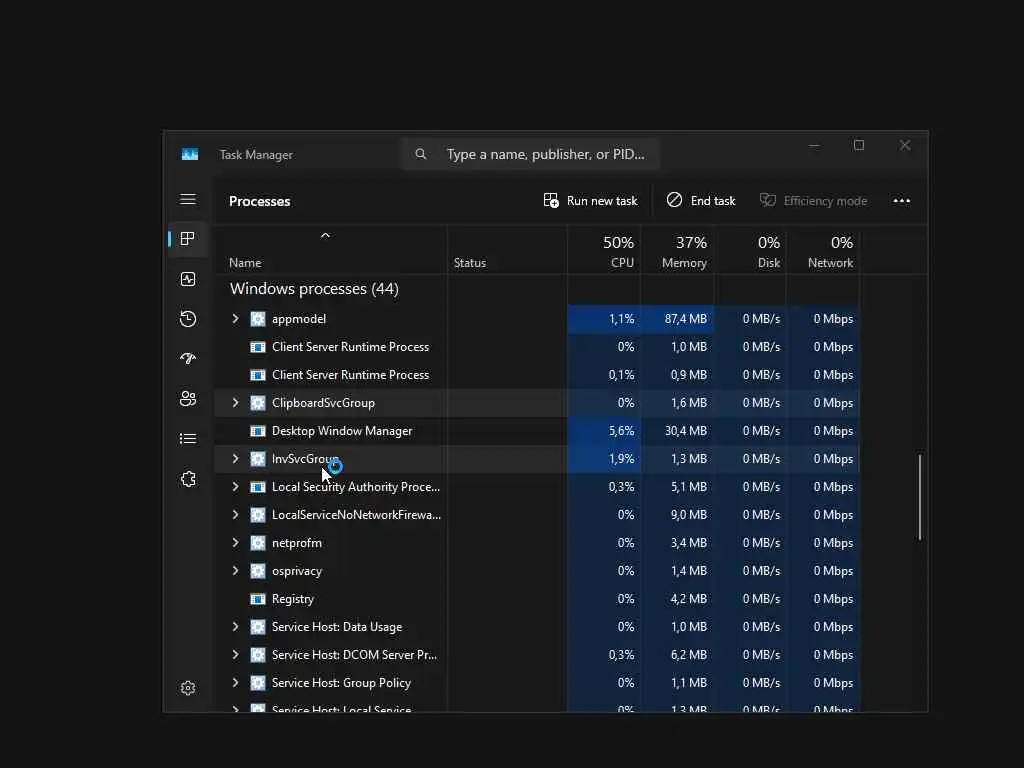This screenshot has height=768, width=1024.
Task: Select Client Server Runtime Process using 0,1% CPU
Action: pyautogui.click(x=537, y=375)
